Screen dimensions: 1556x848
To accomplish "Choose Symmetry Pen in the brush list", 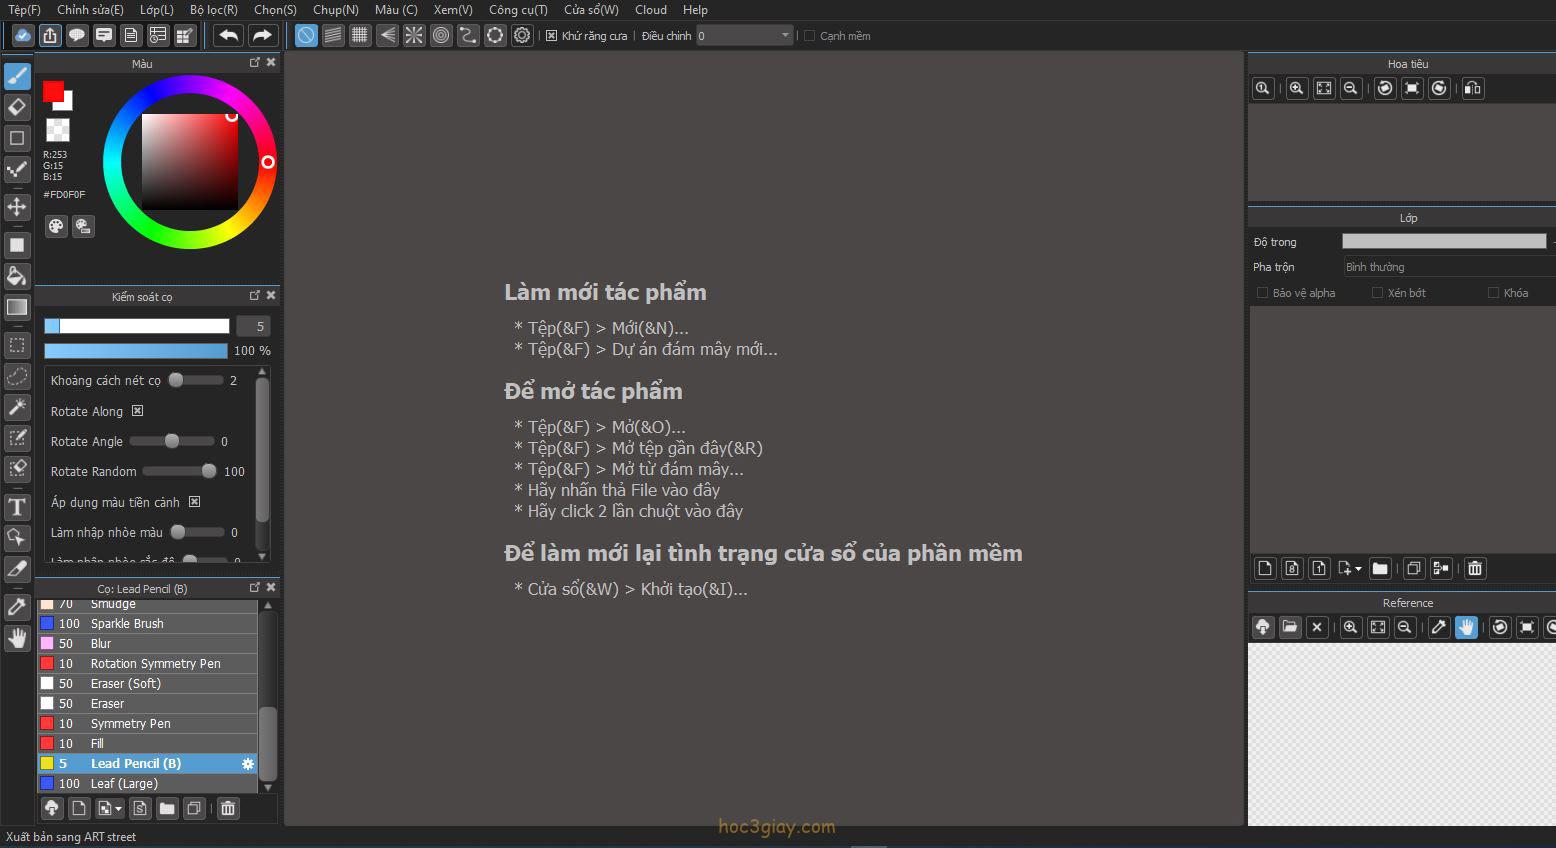I will (130, 723).
